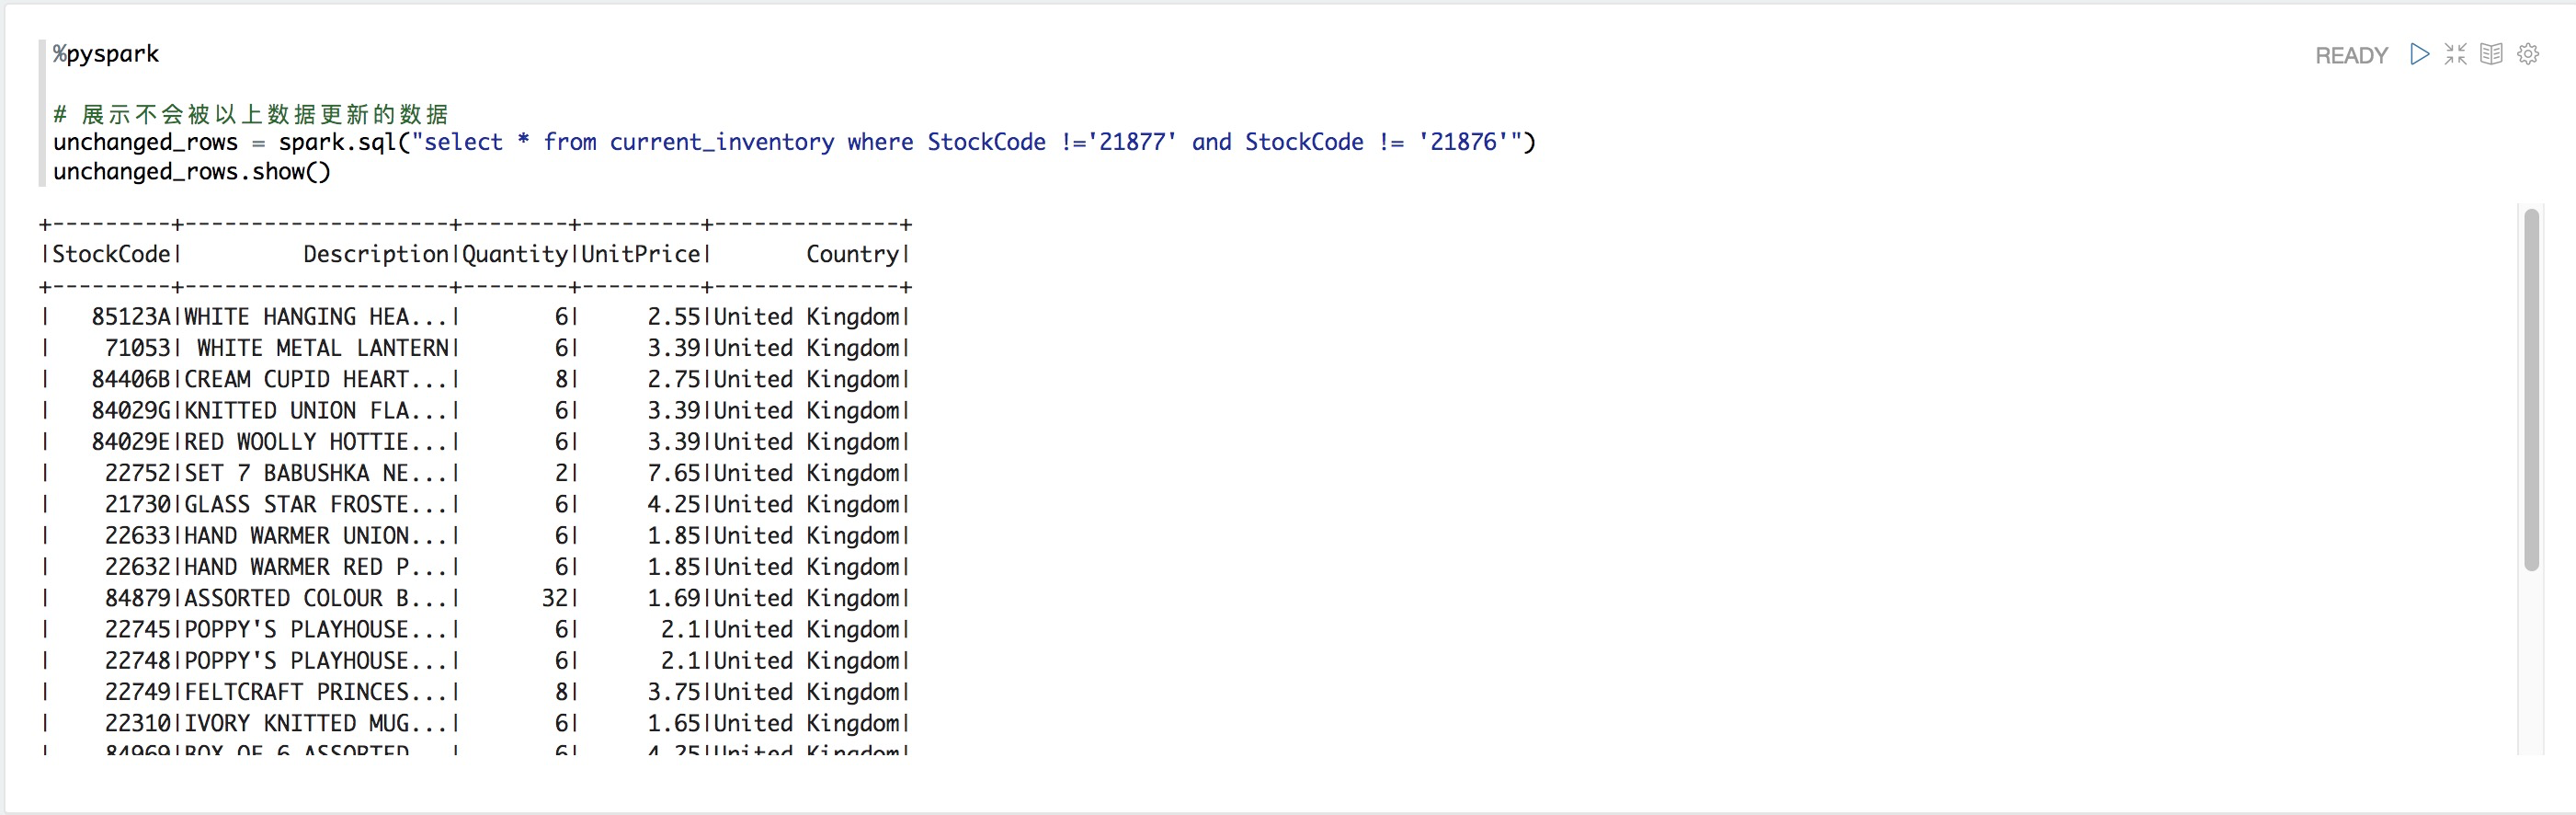Place cursor on the %pyspark interpreter line
The image size is (2576, 815).
(106, 54)
